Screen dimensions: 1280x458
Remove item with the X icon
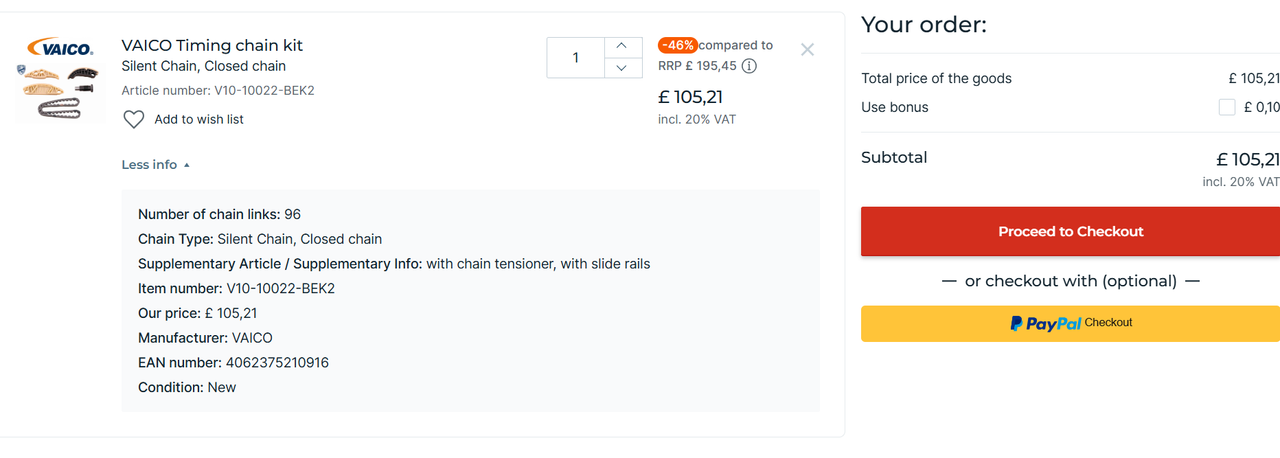[x=807, y=49]
